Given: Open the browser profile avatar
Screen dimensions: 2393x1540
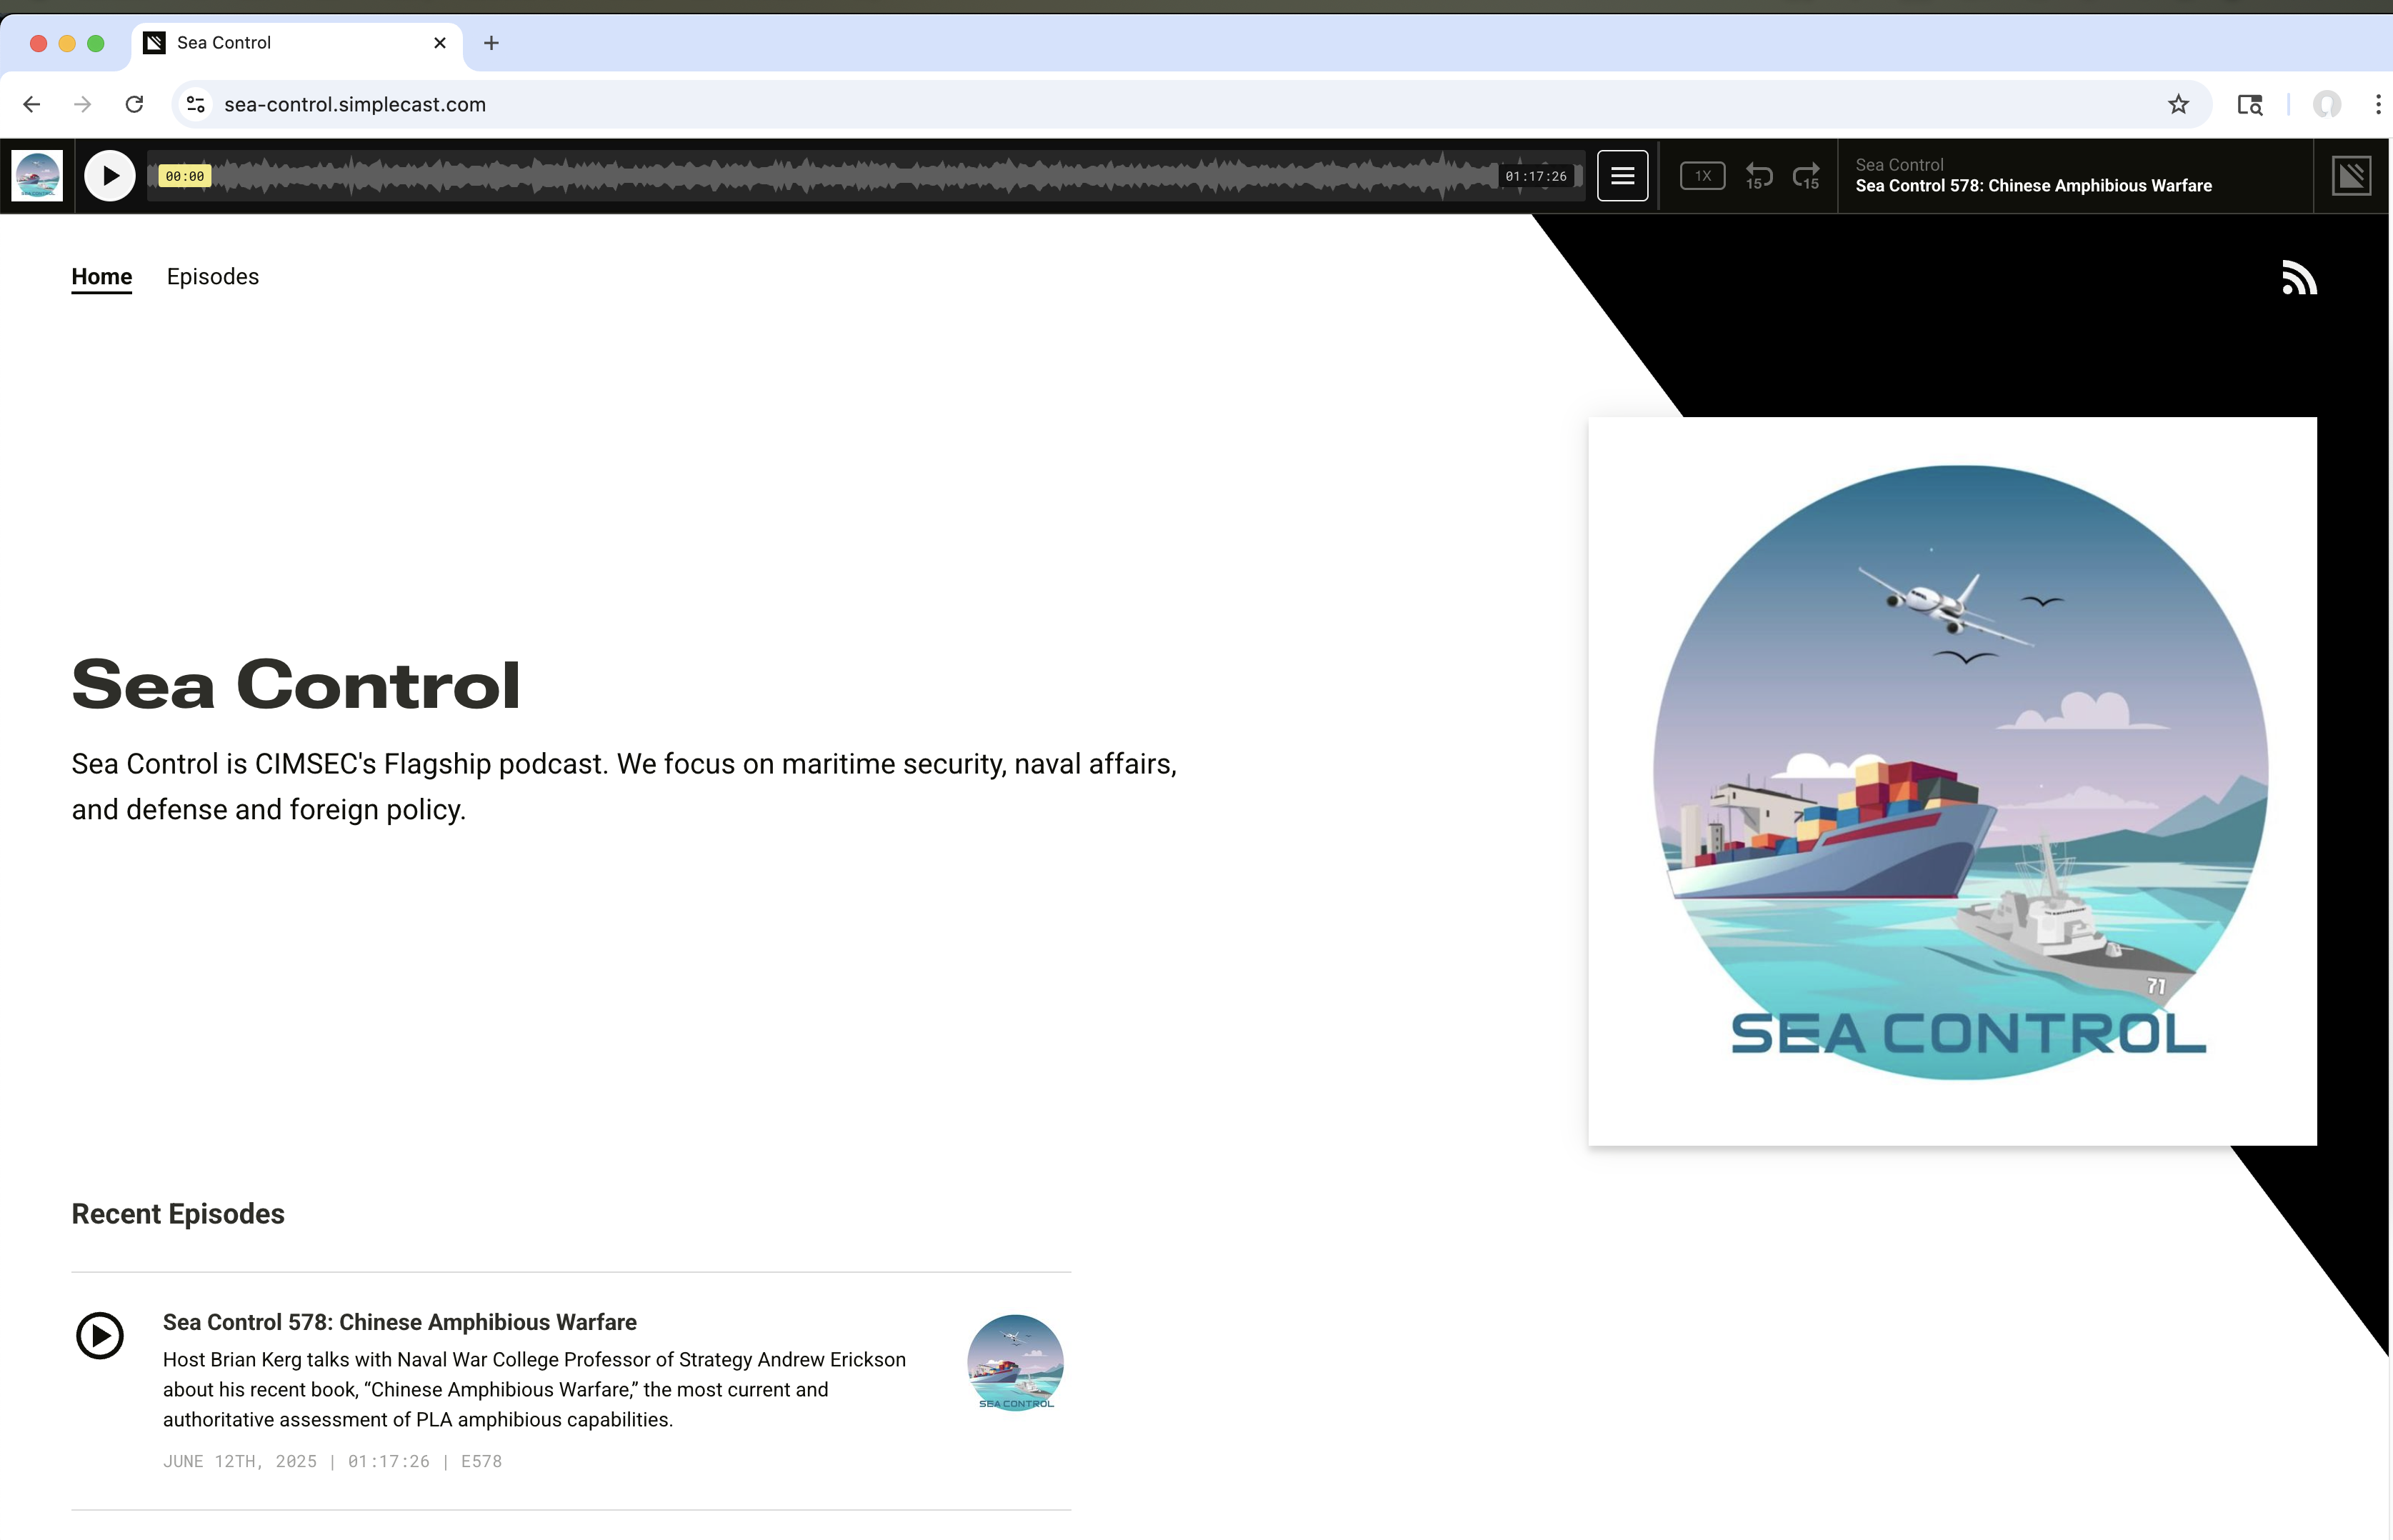Looking at the screenshot, I should (2327, 104).
